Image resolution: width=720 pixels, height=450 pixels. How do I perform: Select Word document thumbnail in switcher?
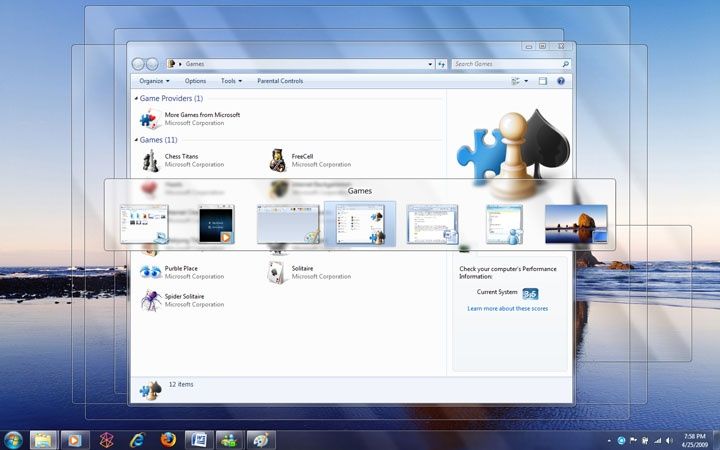point(432,224)
